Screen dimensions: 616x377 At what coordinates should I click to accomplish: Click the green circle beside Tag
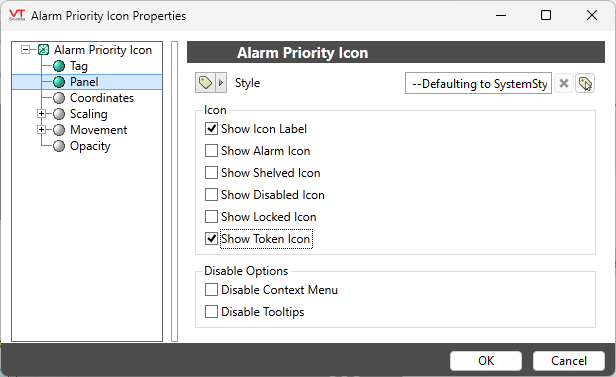click(59, 66)
